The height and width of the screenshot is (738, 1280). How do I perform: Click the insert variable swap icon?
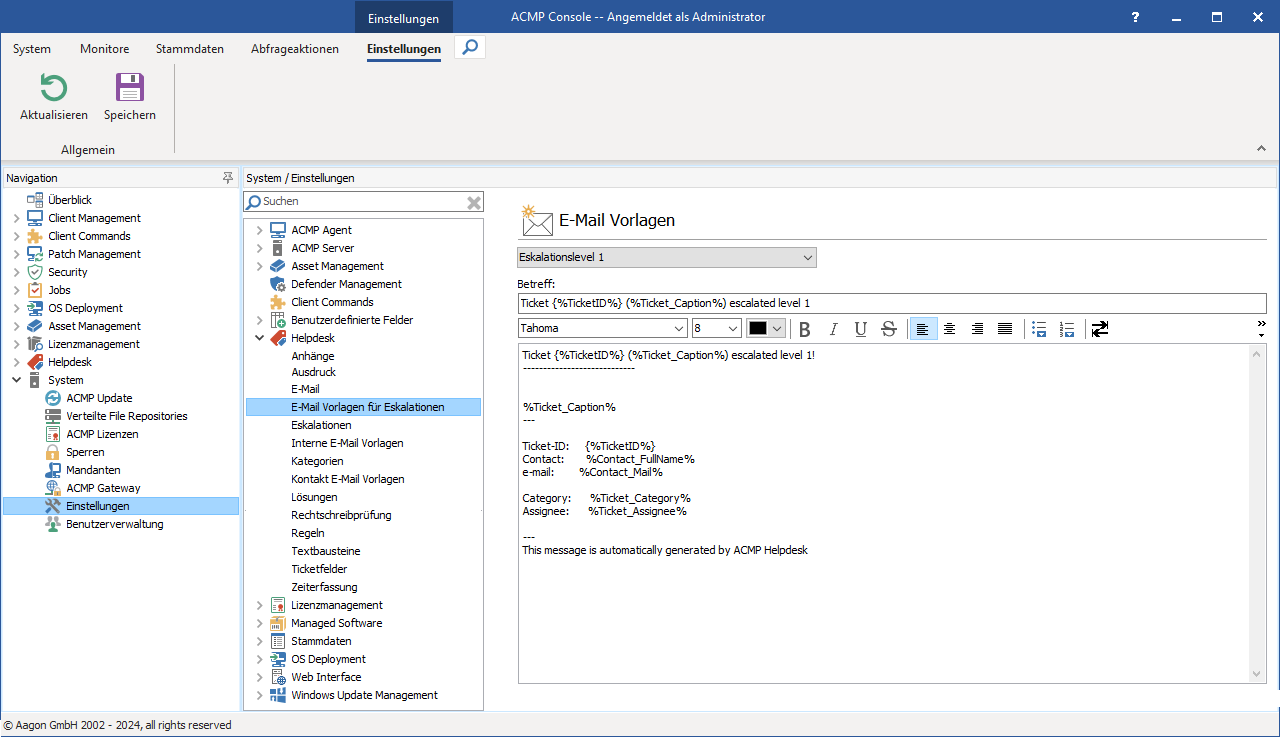pyautogui.click(x=1100, y=329)
